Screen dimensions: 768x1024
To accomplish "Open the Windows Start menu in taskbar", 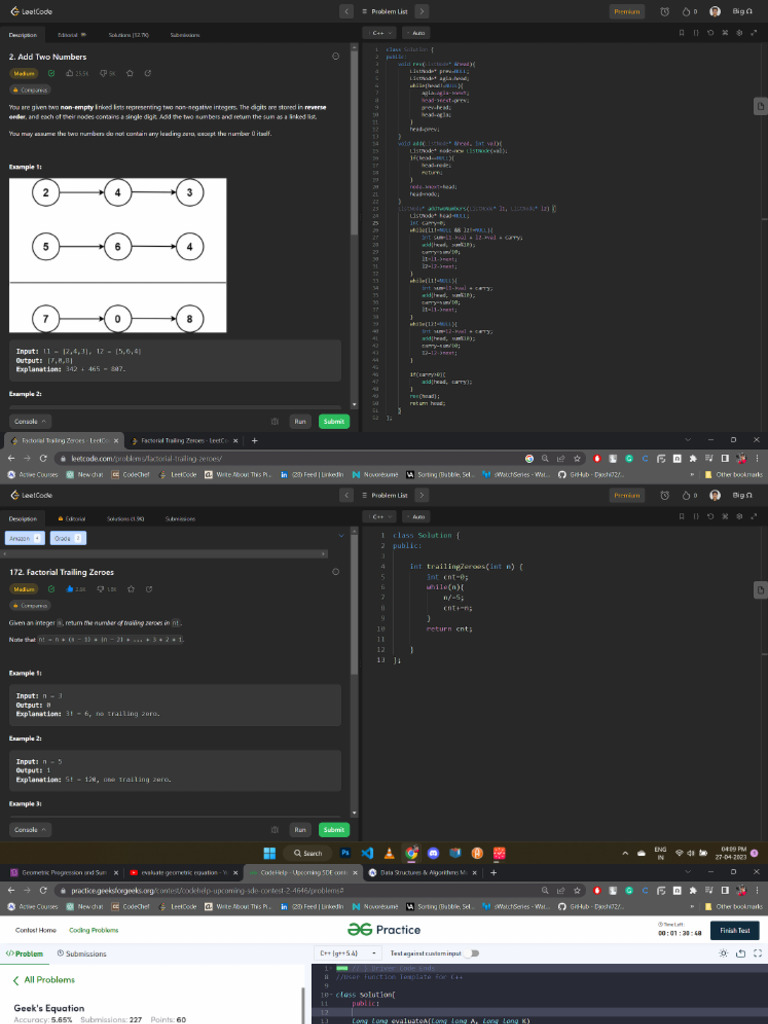I will [x=269, y=853].
